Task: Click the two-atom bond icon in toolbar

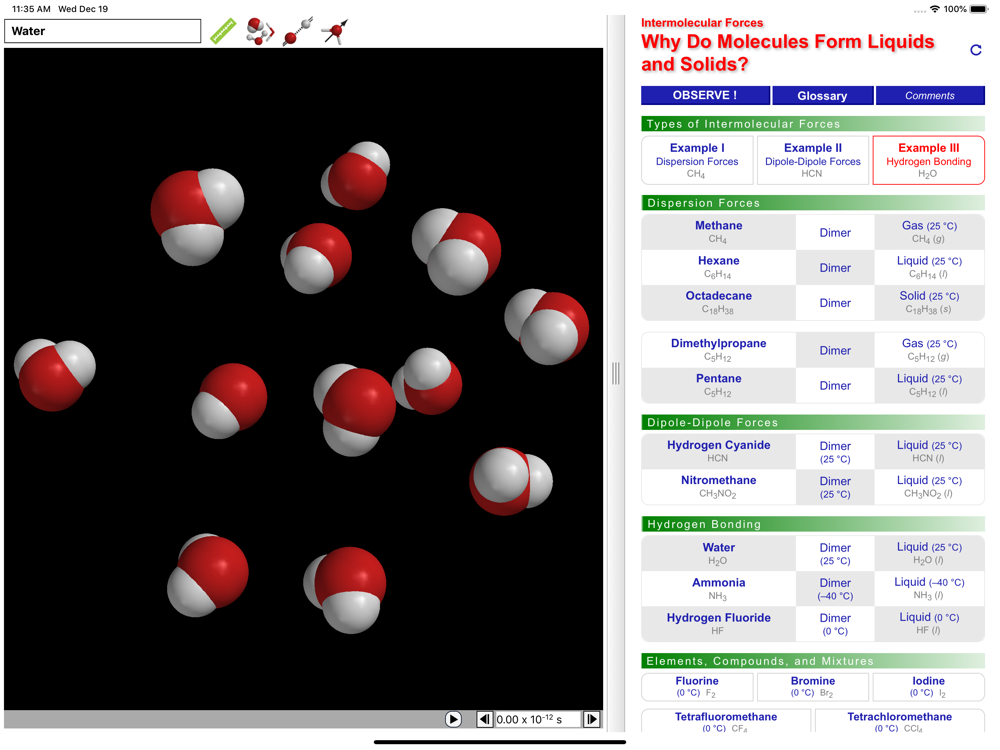Action: tap(298, 31)
